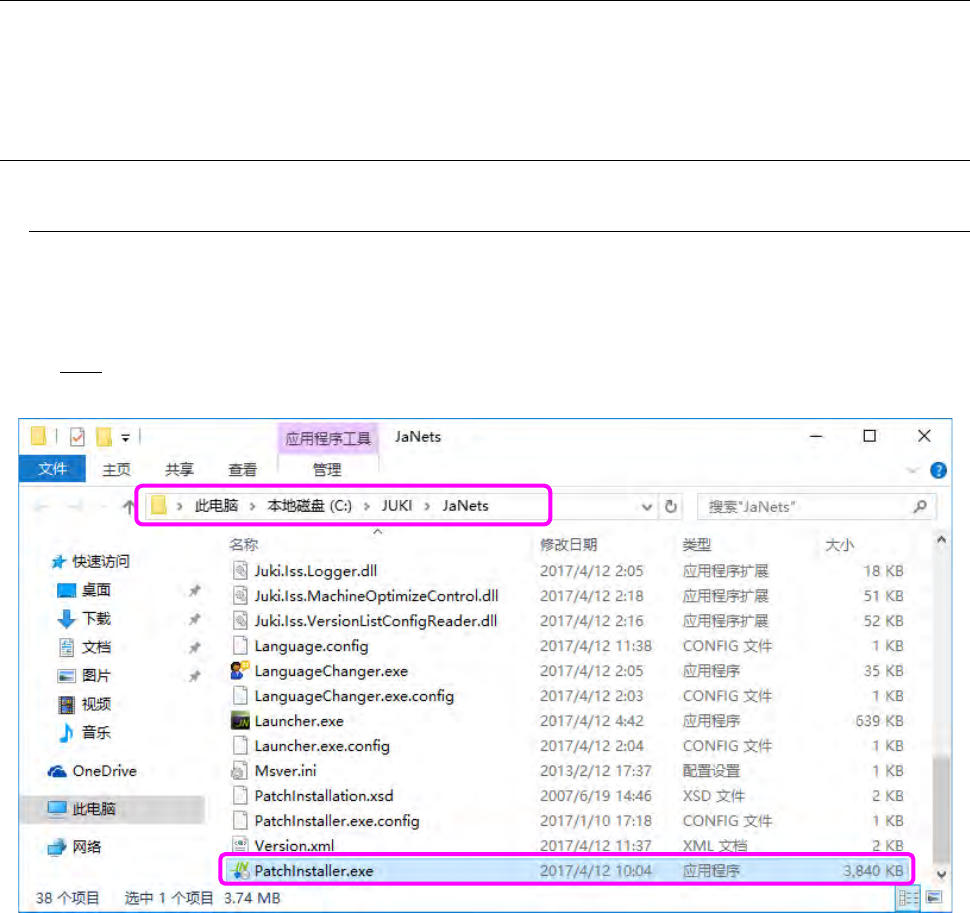Expand the chevron after 此电脑 in path

pos(252,507)
